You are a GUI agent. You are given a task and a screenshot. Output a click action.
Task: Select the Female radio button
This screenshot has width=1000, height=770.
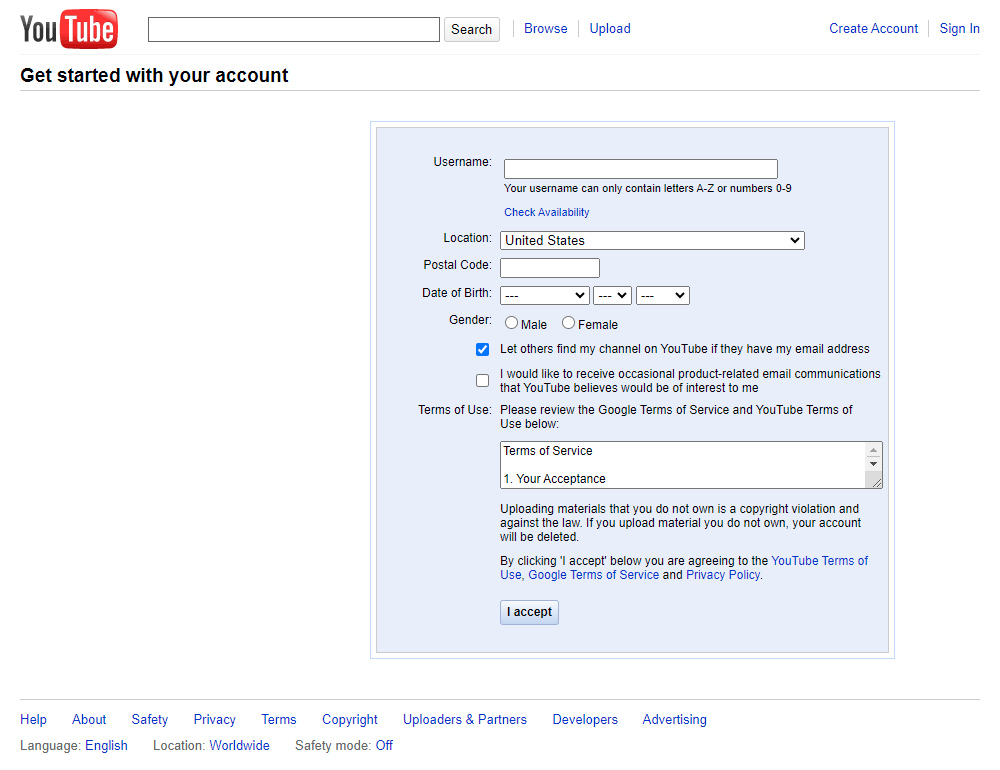tap(568, 323)
